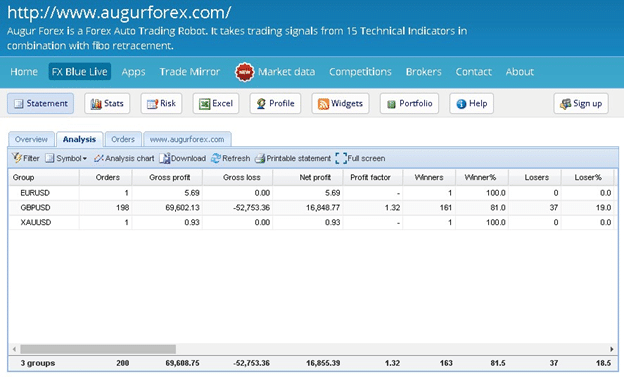Sort by the Group column header
Image resolution: width=624 pixels, height=377 pixels.
coord(44,178)
